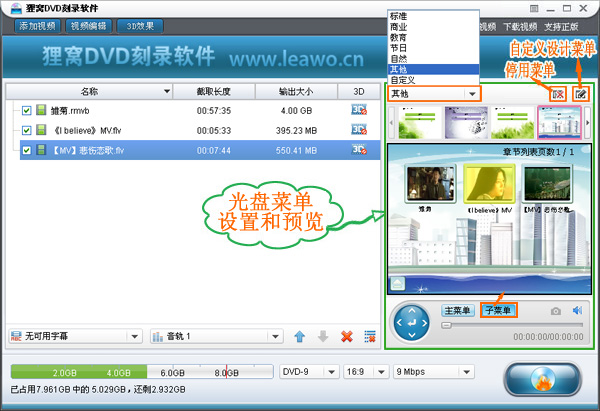Click the navigation pad left arrow
The width and height of the screenshot is (600, 411).
[x=399, y=323]
